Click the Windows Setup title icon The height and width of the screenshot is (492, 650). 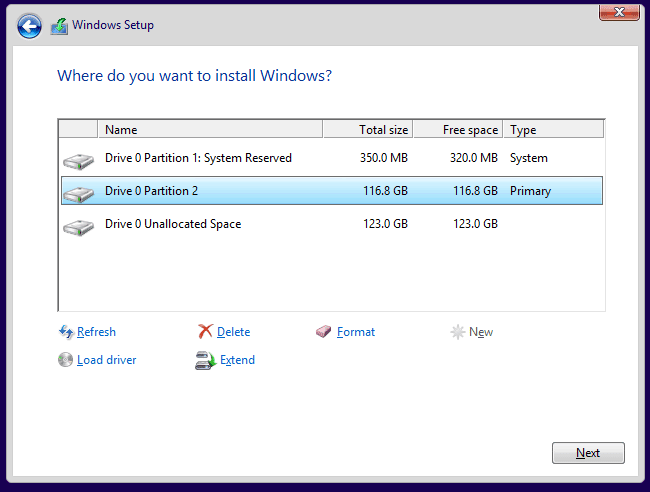click(x=59, y=25)
